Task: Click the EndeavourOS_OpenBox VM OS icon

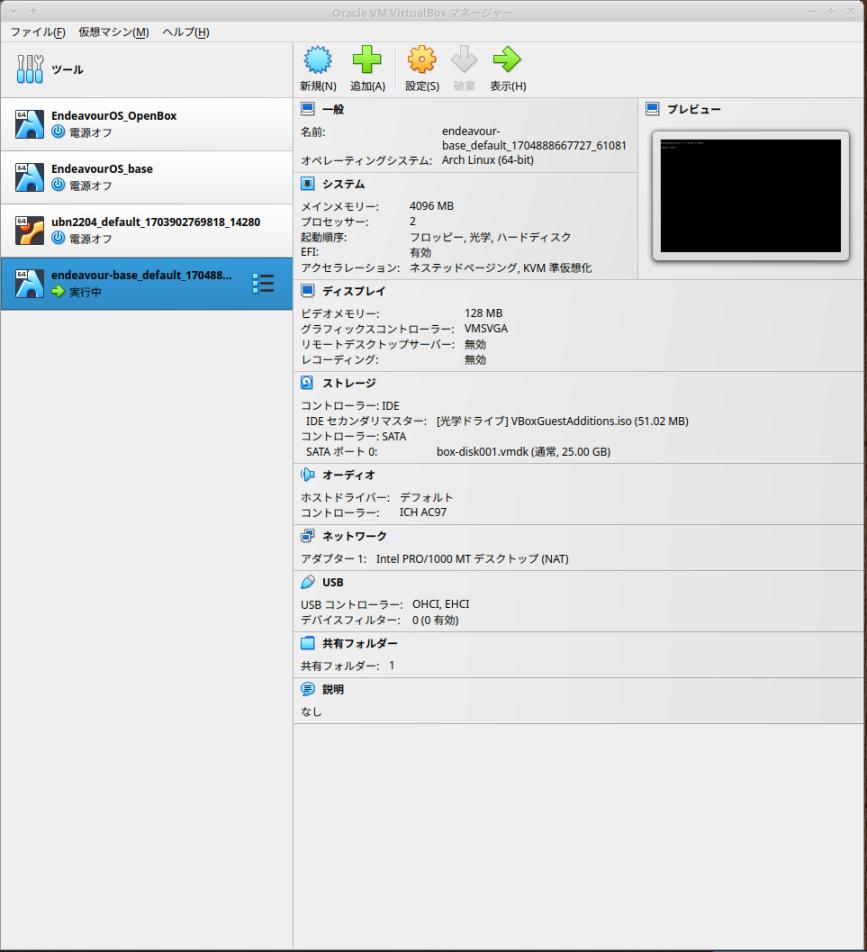Action: (x=29, y=124)
